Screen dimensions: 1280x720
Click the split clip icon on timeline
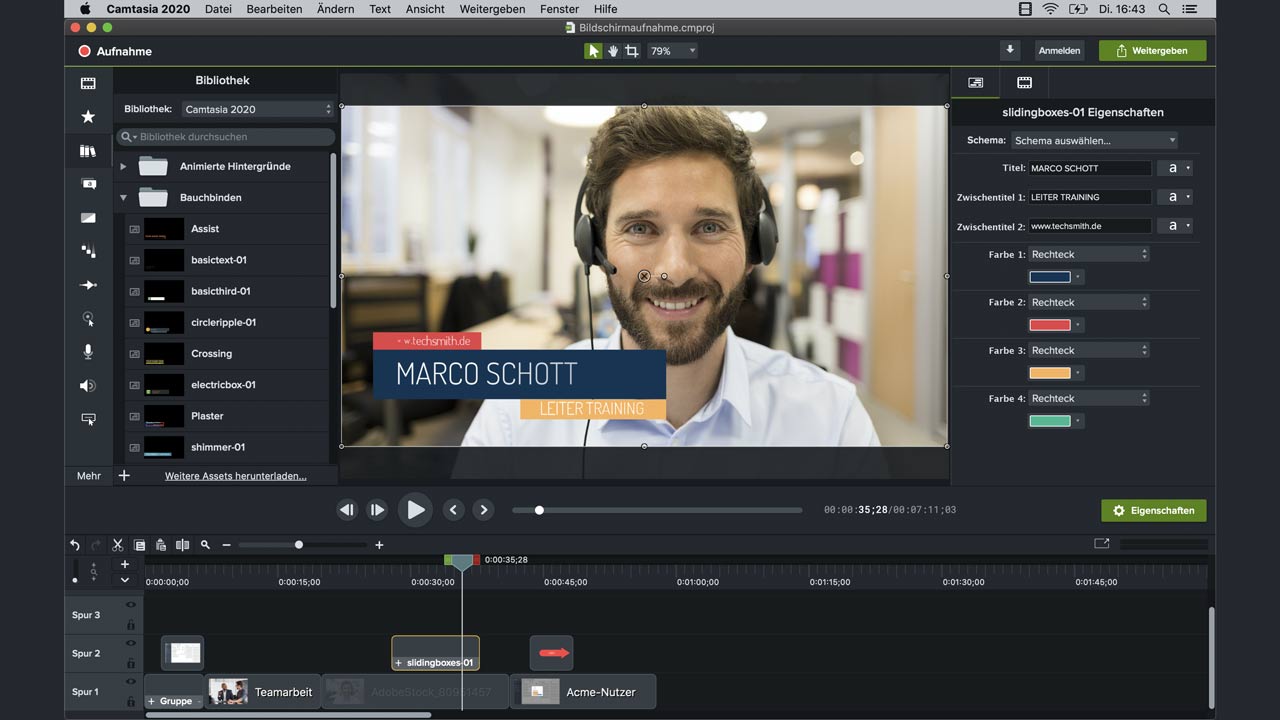tap(182, 545)
